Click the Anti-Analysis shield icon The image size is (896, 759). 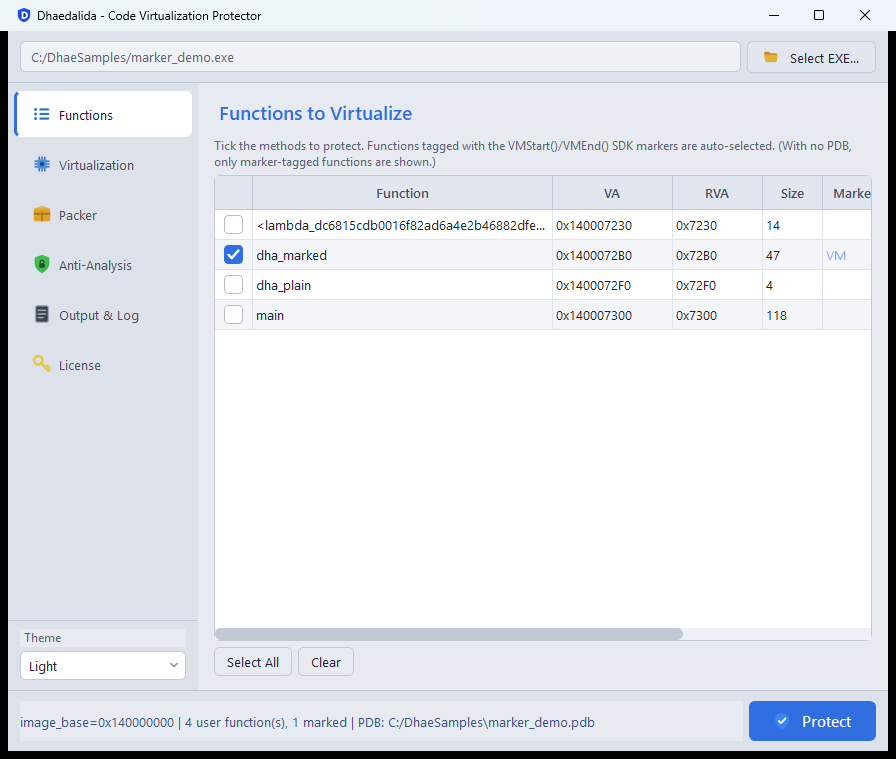(x=42, y=264)
